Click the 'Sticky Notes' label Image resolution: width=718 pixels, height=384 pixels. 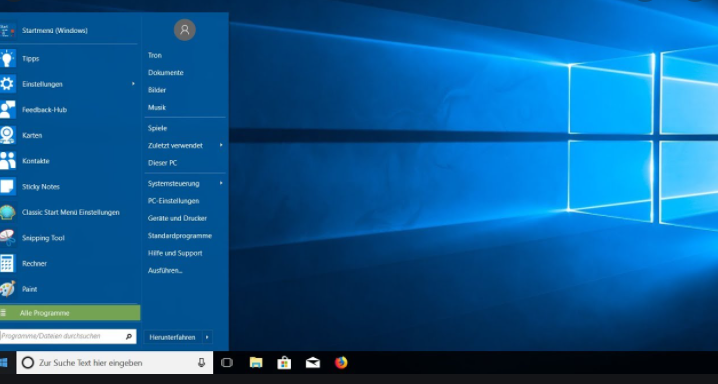[41, 187]
